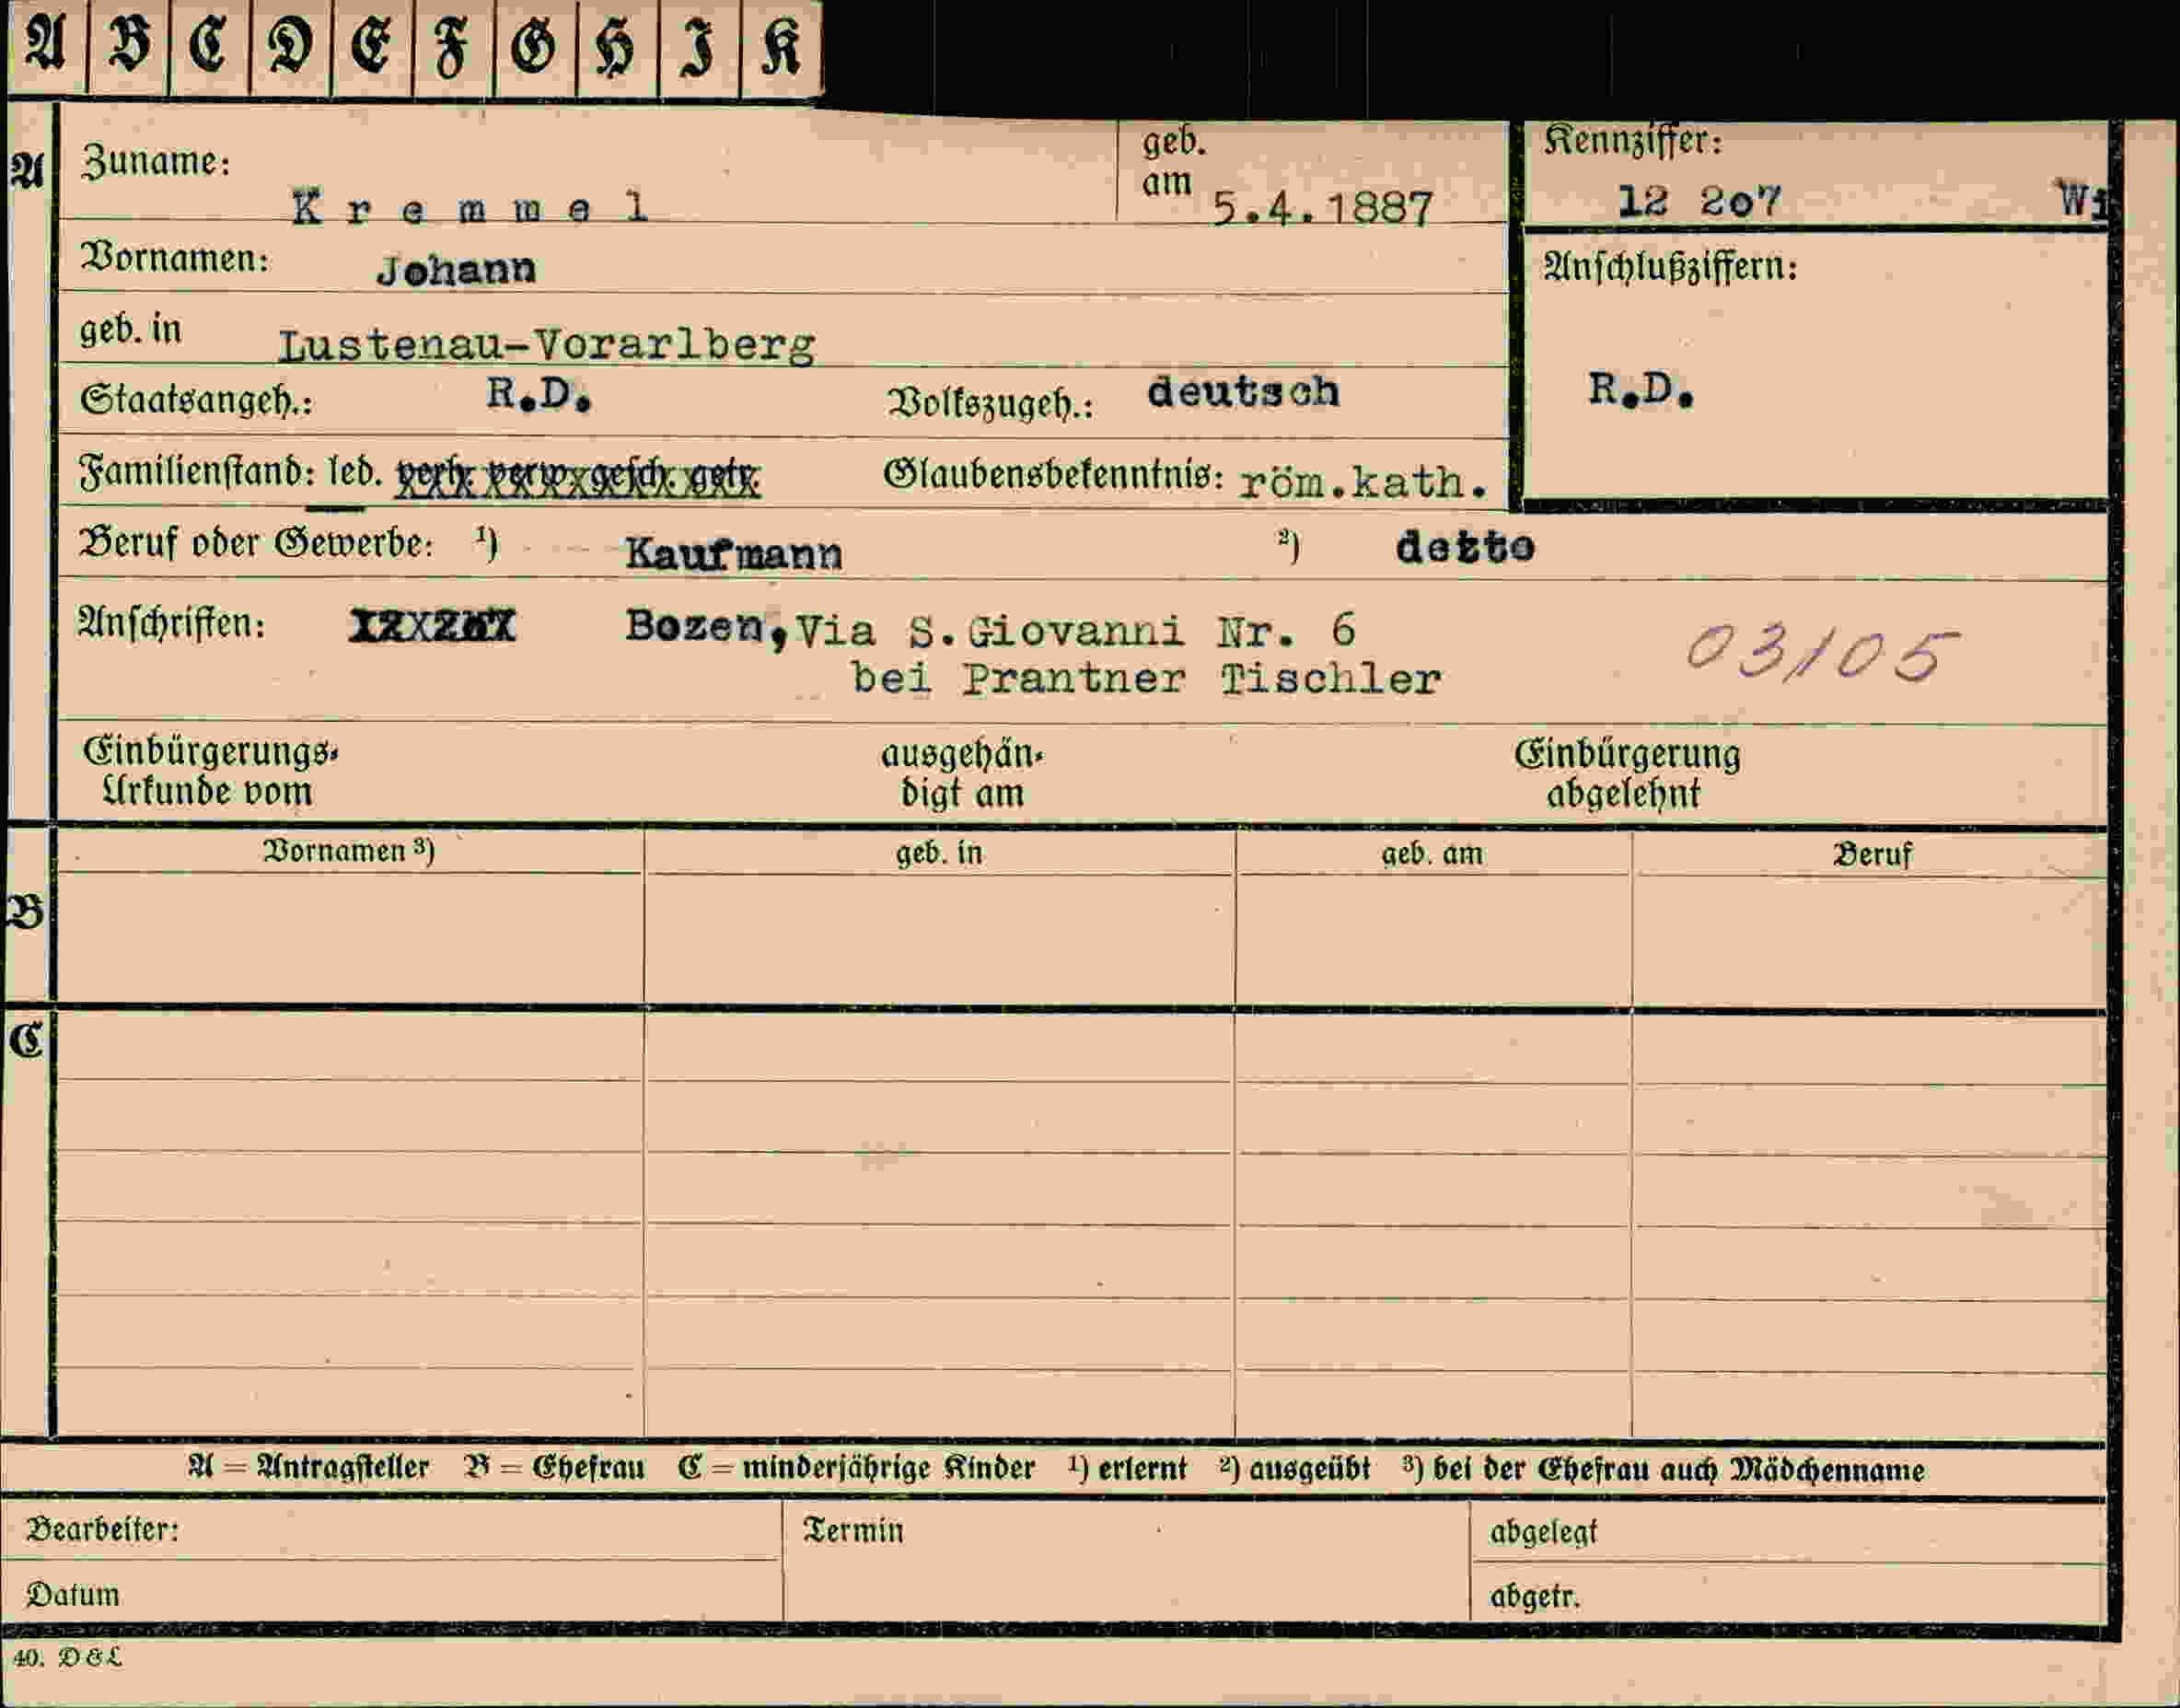This screenshot has height=1708, width=2180.
Task: Click the legend 'A = Antragsteller'
Action: point(309,1467)
